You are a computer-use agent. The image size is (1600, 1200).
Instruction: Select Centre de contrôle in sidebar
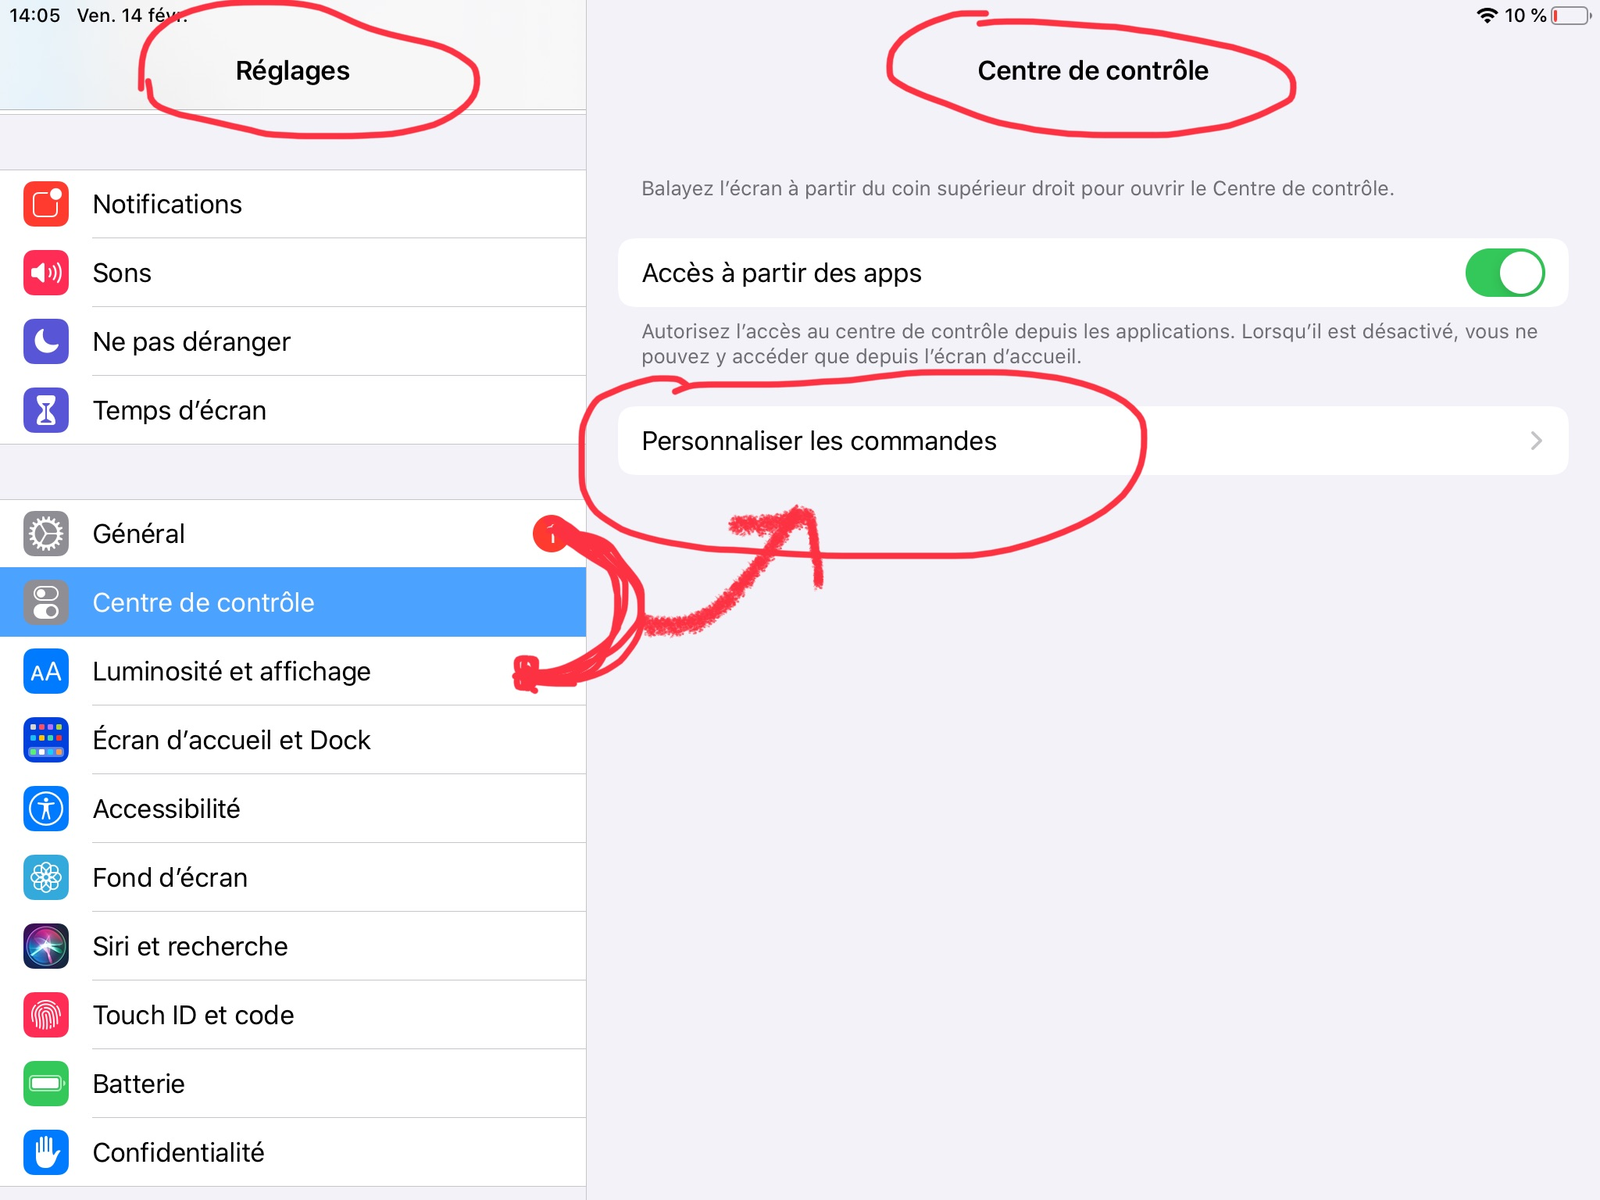(293, 602)
